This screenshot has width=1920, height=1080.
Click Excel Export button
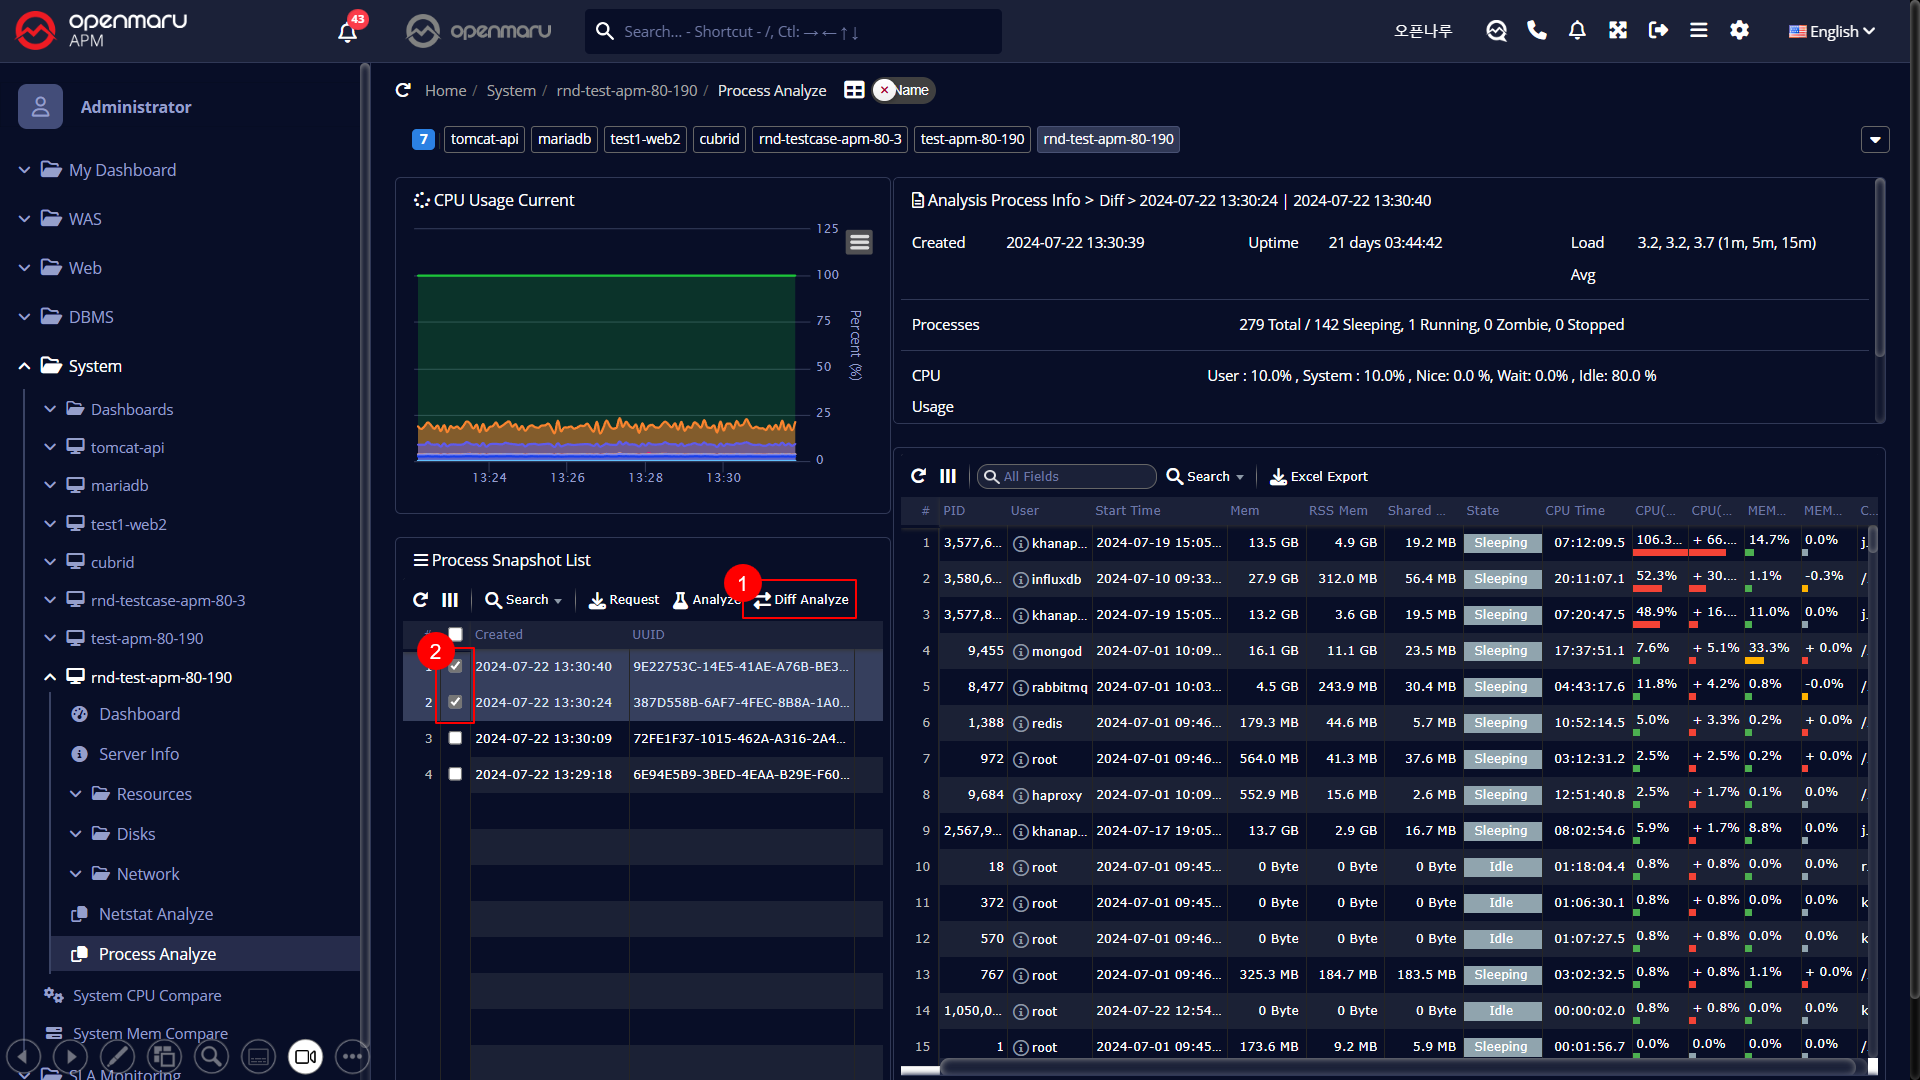tap(1319, 476)
